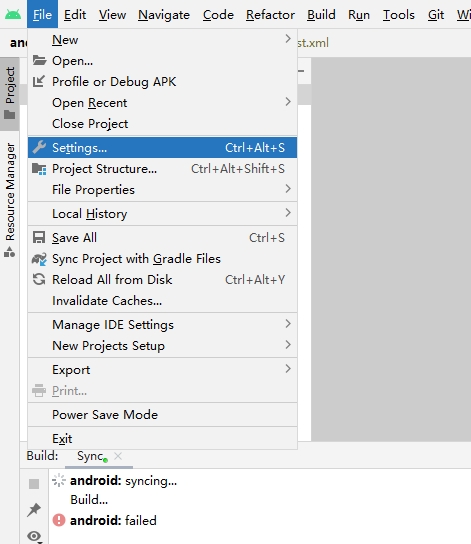Select Profile or Debug APK icon
This screenshot has height=544, width=471.
click(x=38, y=81)
